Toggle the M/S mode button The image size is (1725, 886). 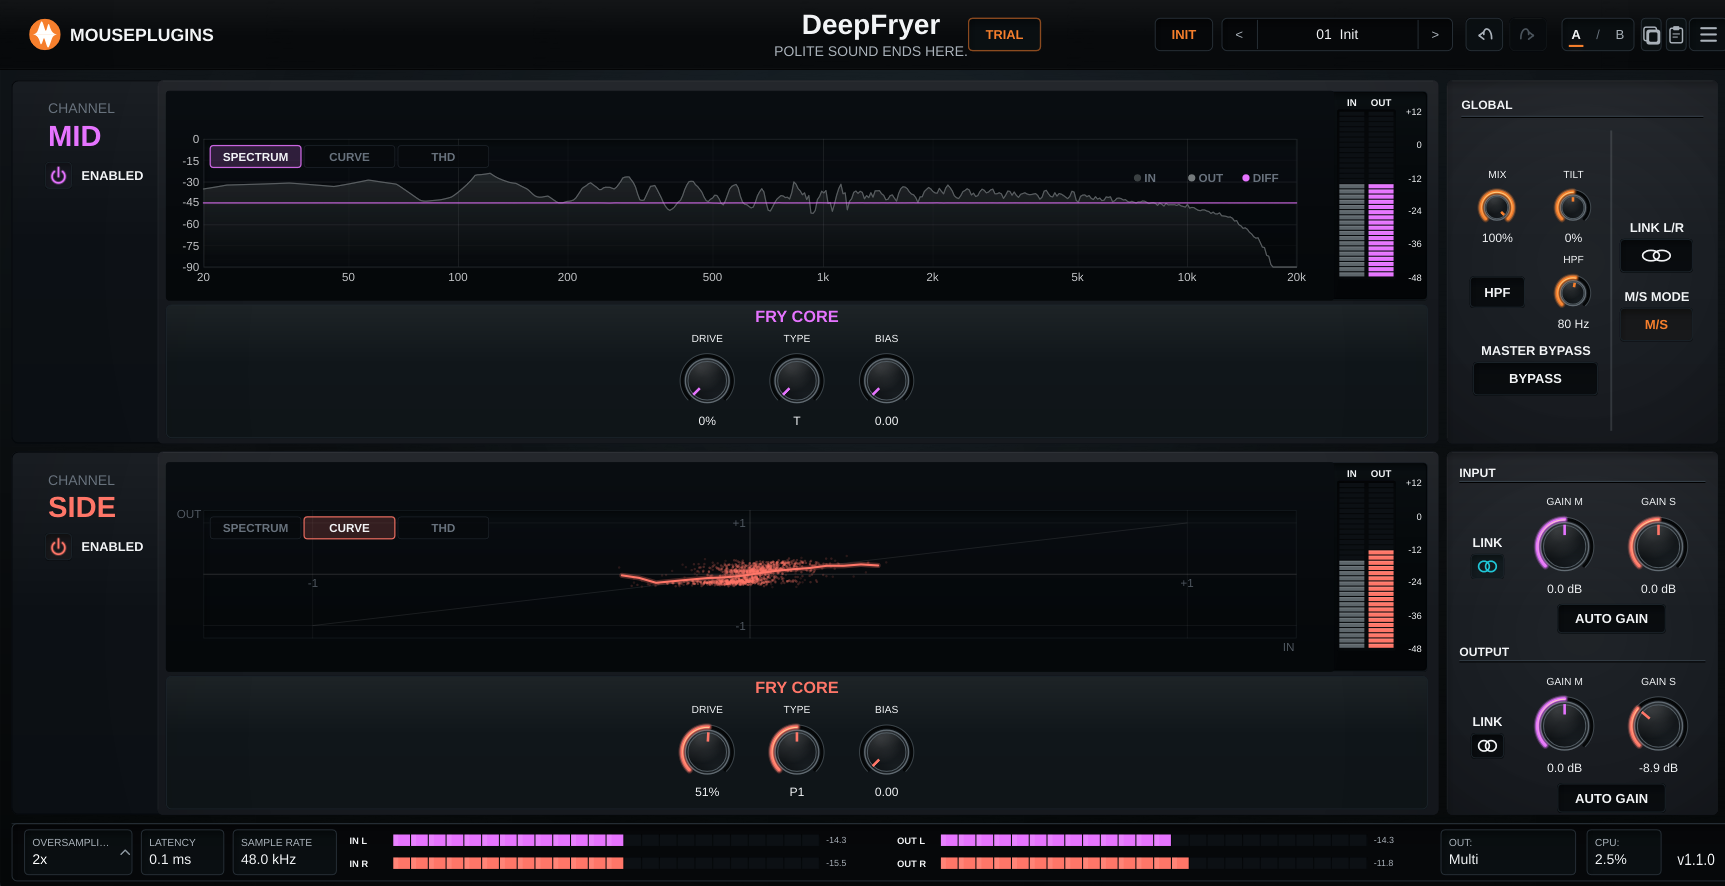(1656, 325)
